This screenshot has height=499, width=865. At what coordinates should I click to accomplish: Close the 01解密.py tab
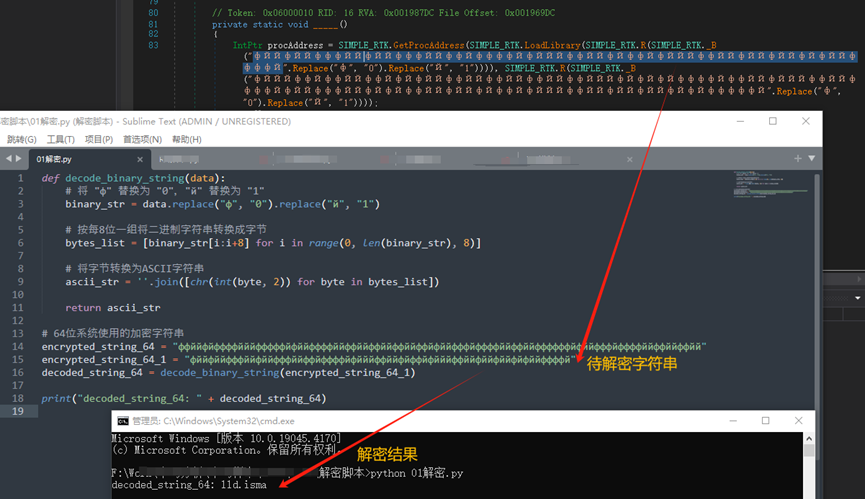[140, 159]
